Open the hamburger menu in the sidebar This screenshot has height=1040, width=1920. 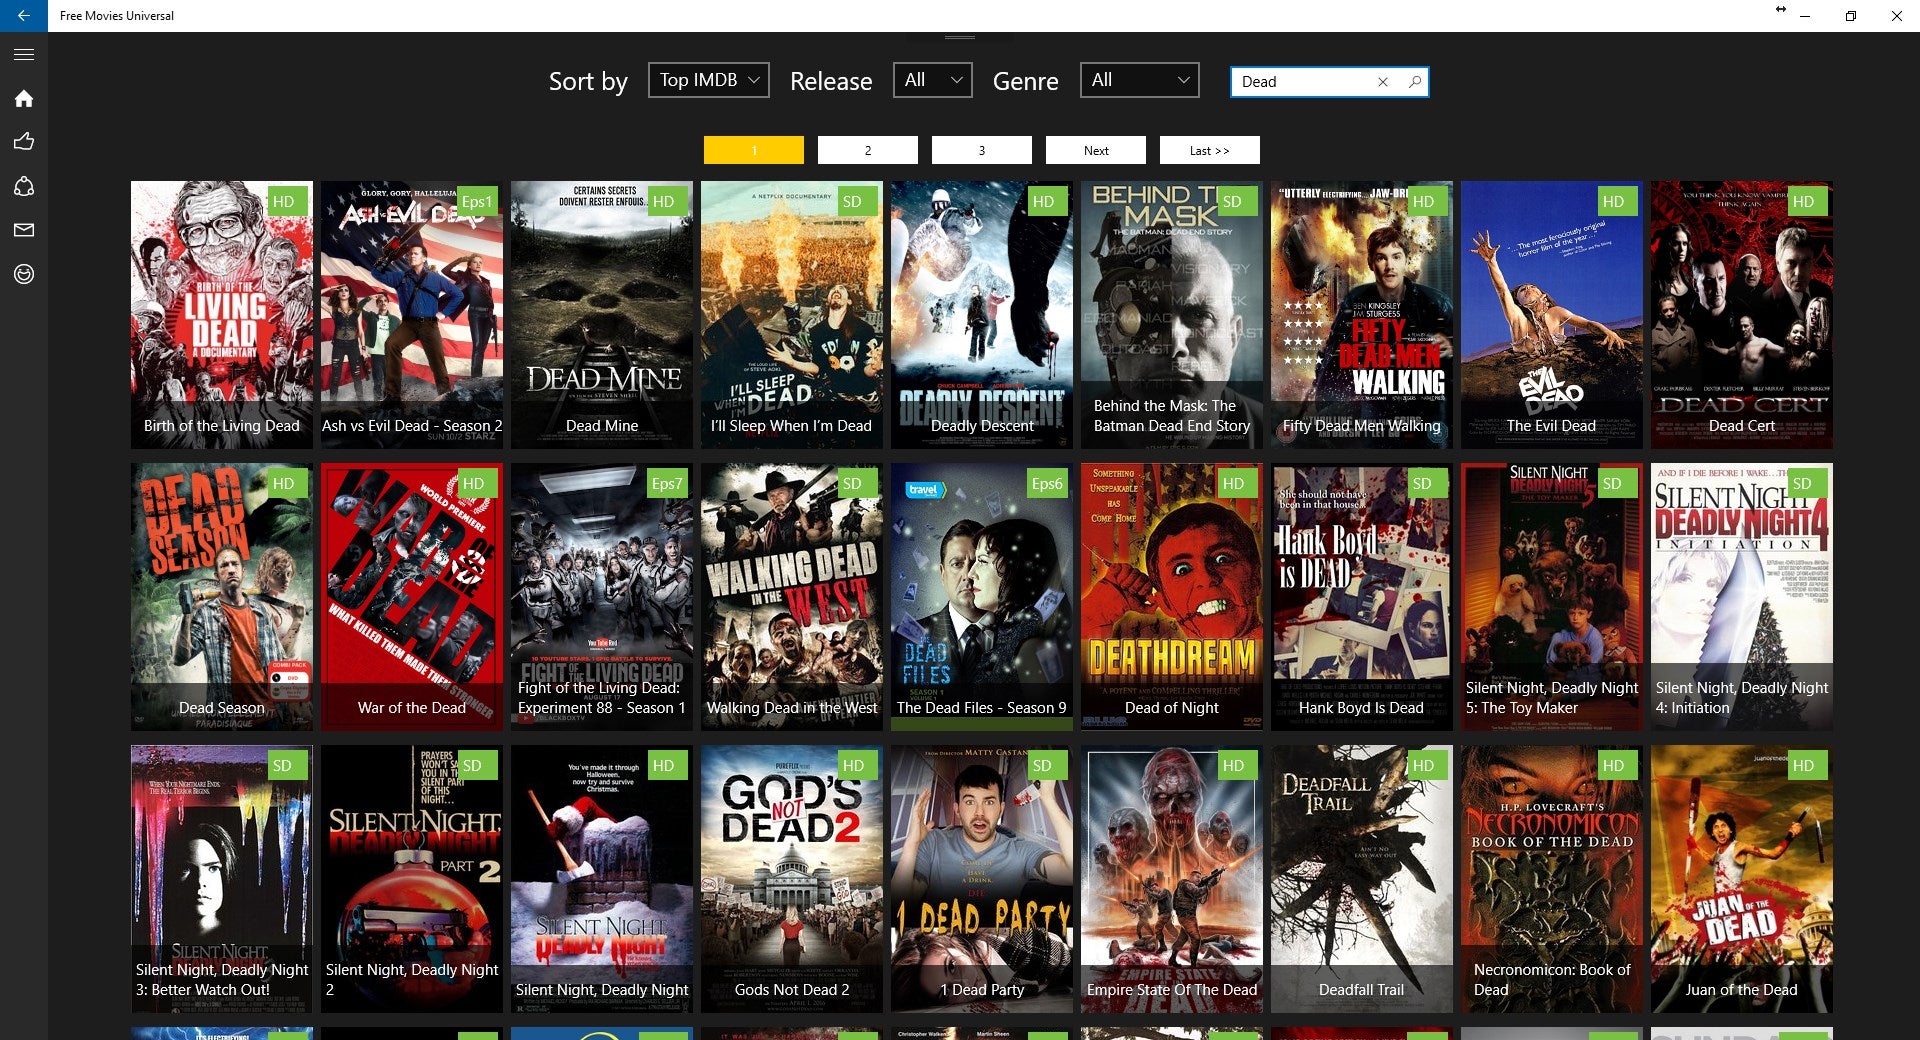24,54
